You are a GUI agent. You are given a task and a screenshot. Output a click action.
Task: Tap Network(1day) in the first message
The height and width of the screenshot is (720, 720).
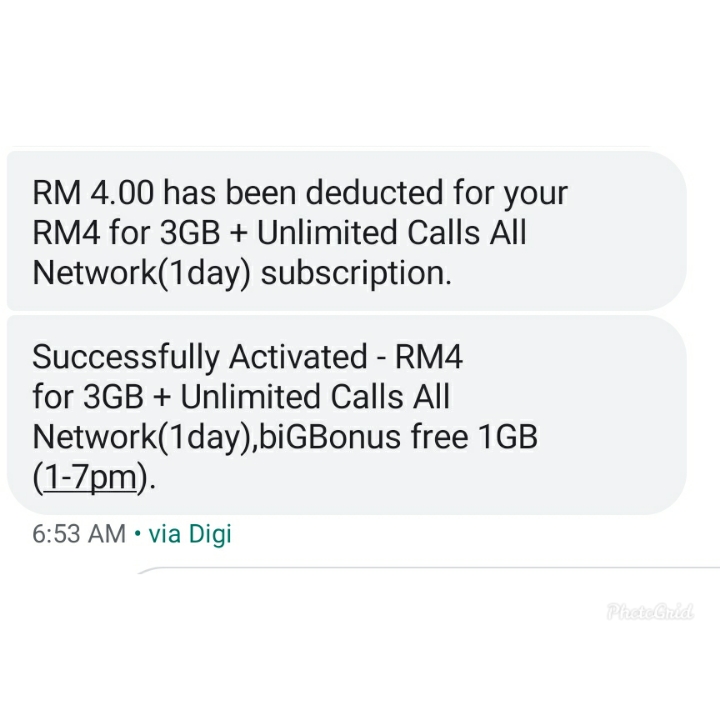pos(142,273)
